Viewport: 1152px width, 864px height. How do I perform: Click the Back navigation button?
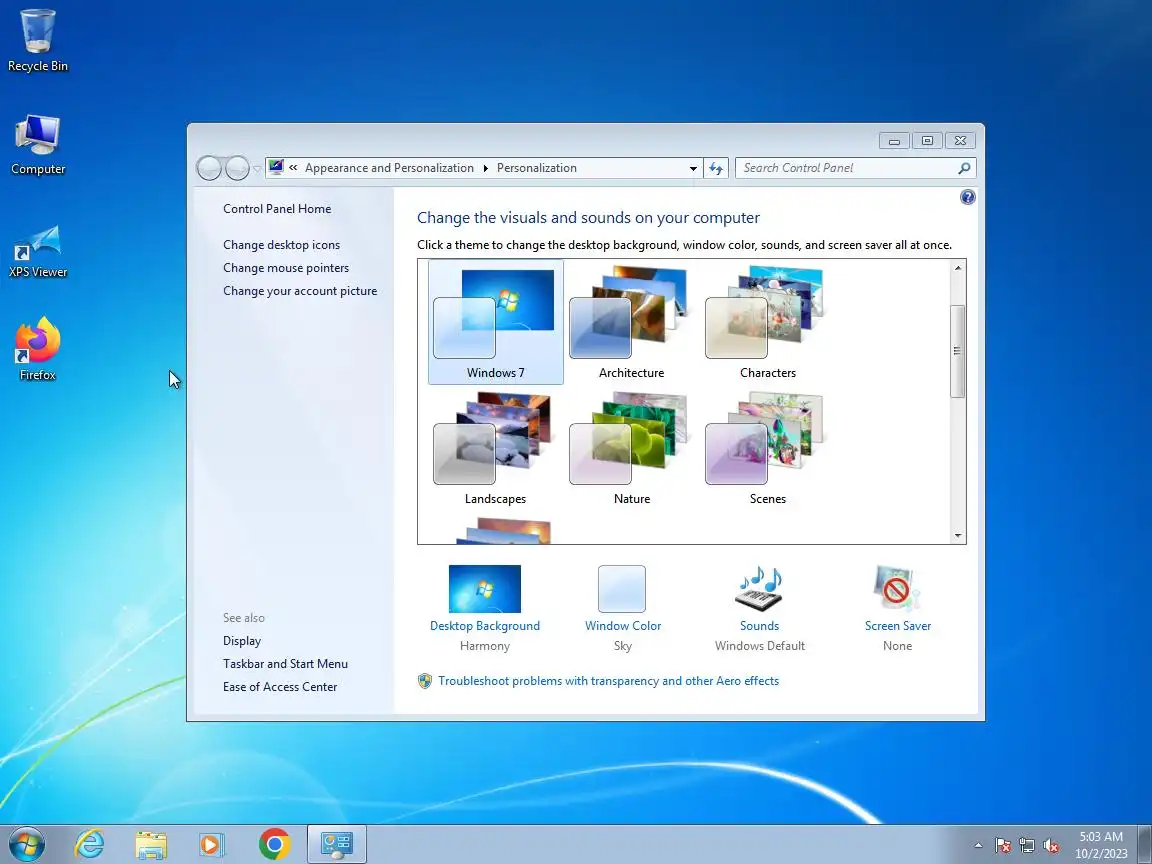209,168
